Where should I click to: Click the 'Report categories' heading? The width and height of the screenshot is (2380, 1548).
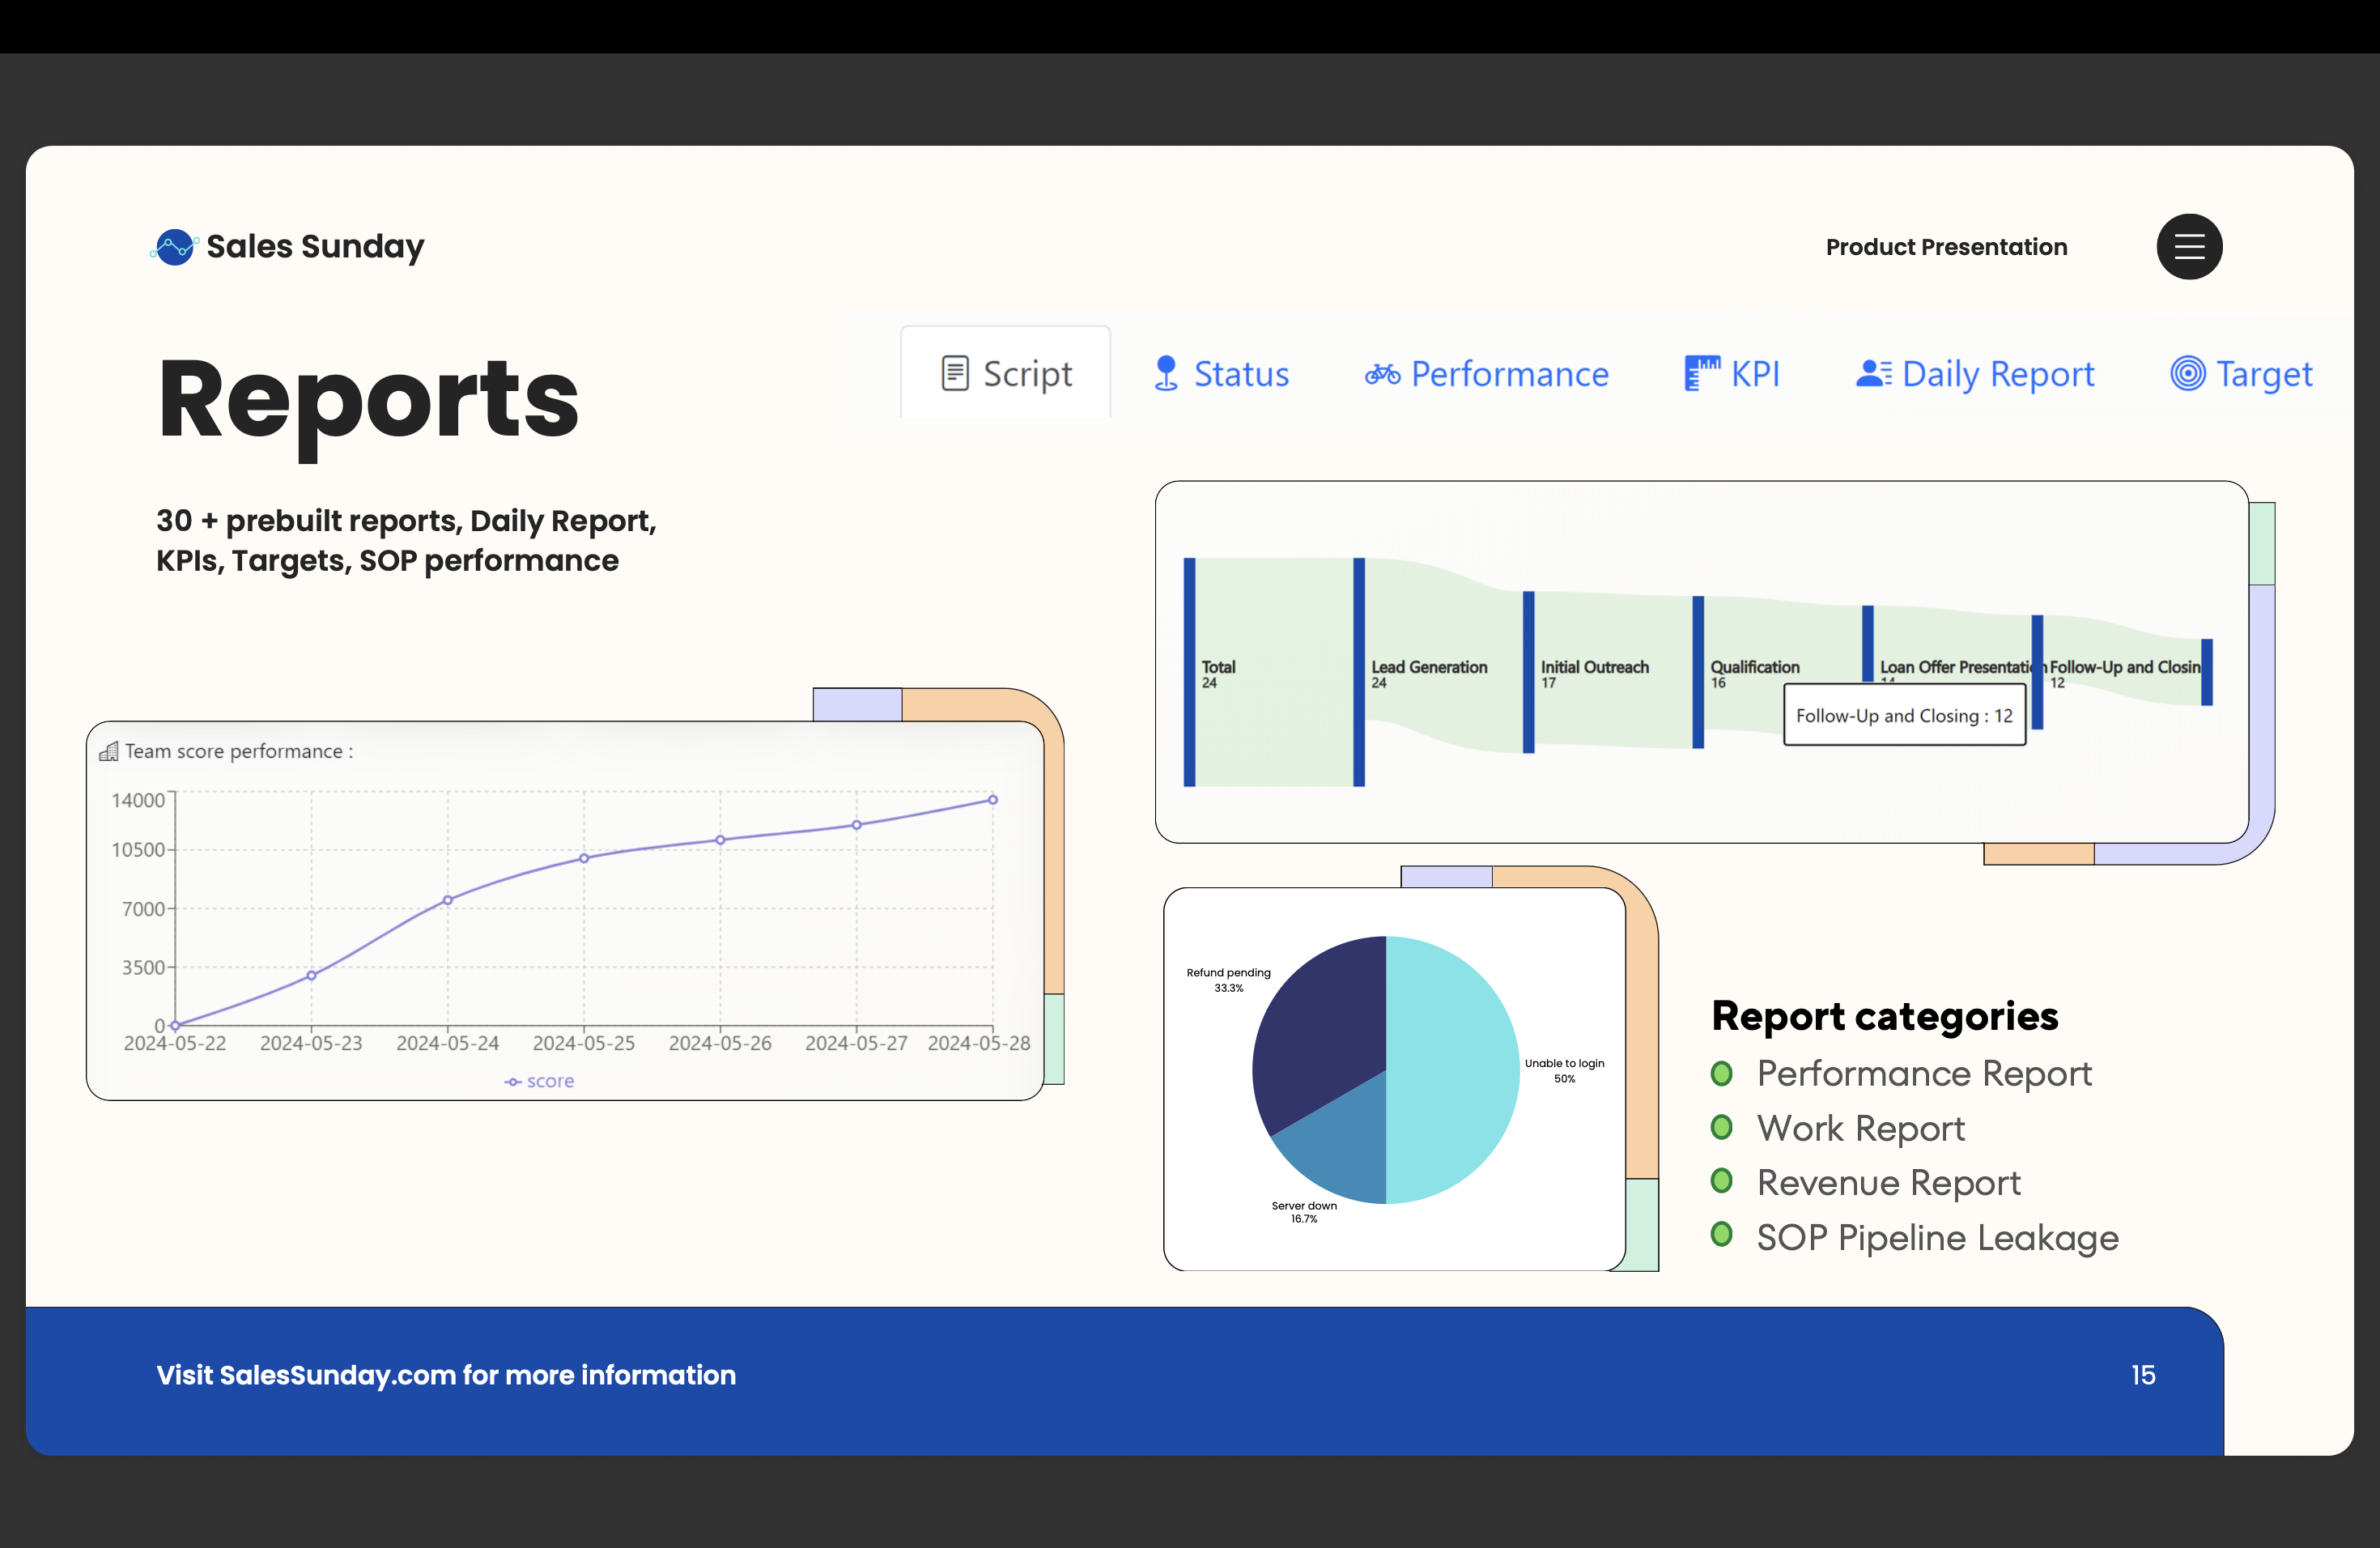[x=1884, y=1016]
